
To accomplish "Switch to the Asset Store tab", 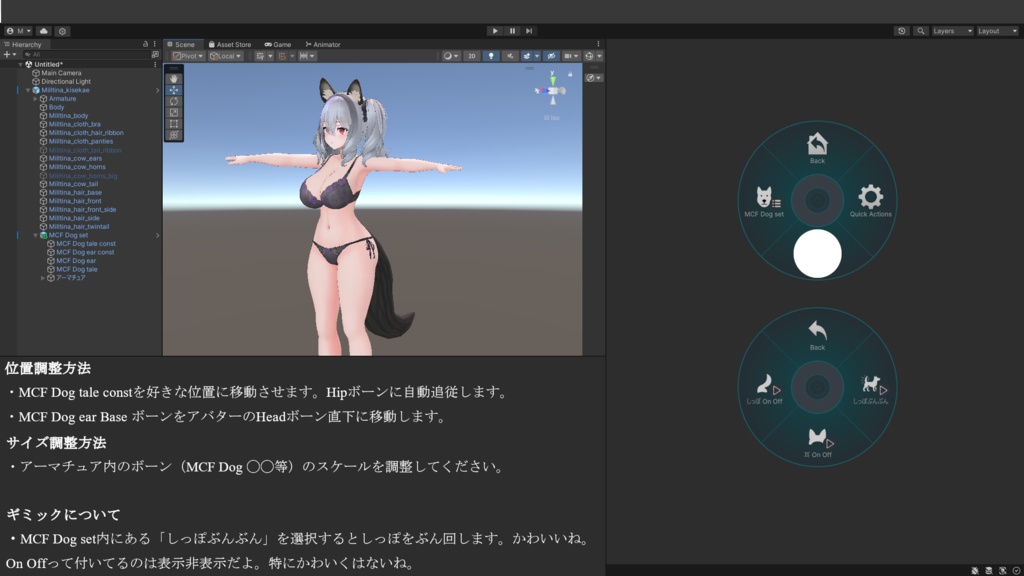I will coord(229,44).
